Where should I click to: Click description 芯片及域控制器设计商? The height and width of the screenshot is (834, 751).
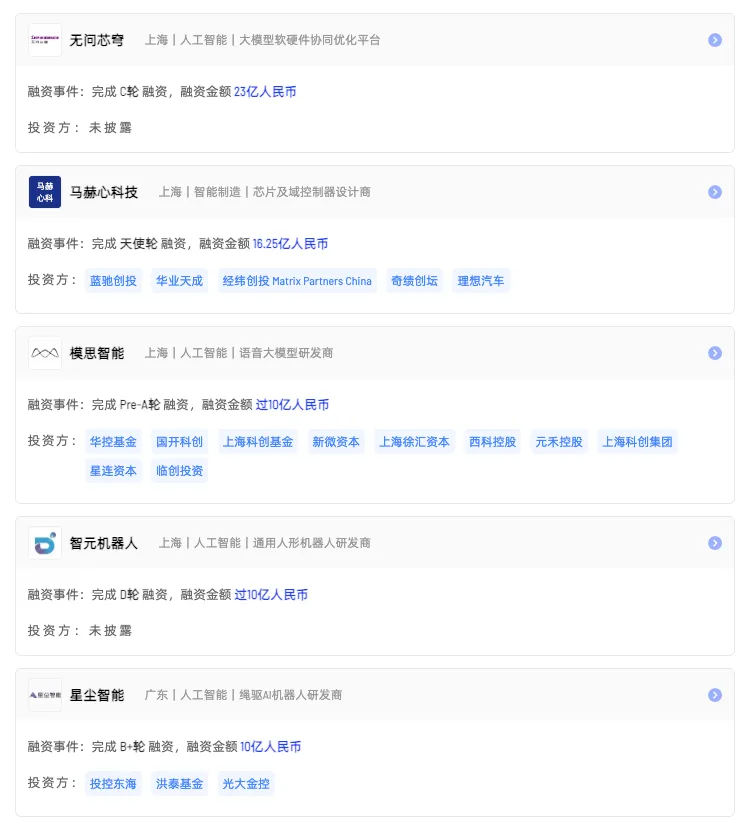(x=312, y=192)
